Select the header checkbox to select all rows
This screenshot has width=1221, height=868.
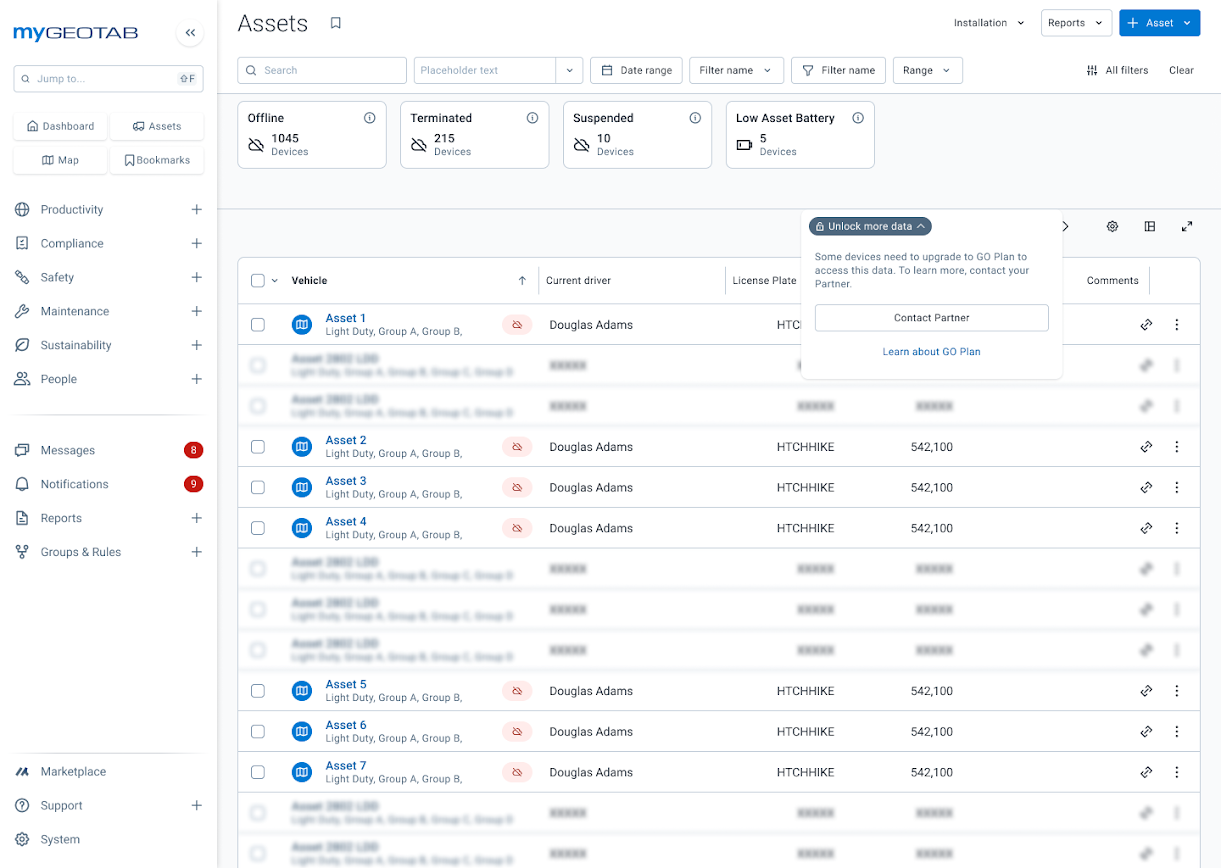(257, 280)
